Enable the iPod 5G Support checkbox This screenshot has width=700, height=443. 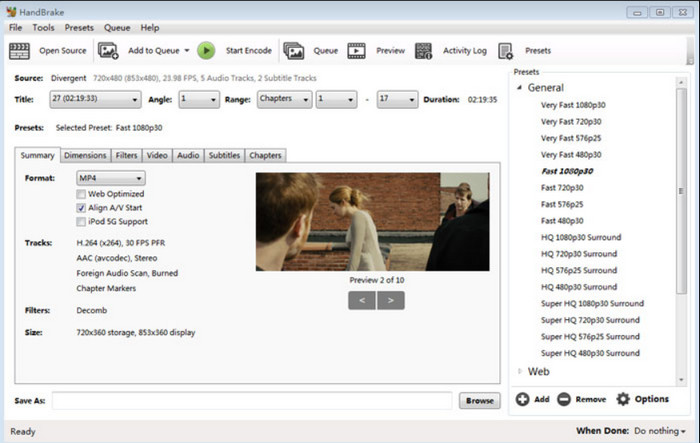pos(81,222)
